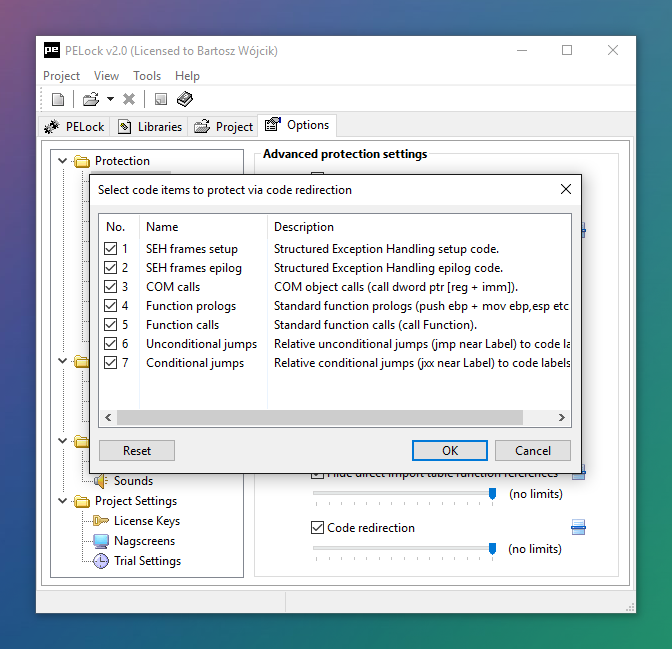Switch to the Project tab
The image size is (672, 649).
coord(223,126)
